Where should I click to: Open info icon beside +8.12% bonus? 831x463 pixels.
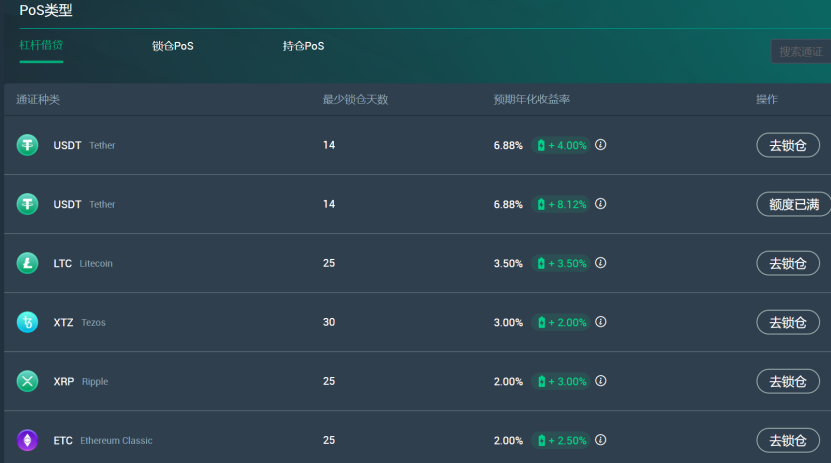coord(600,204)
